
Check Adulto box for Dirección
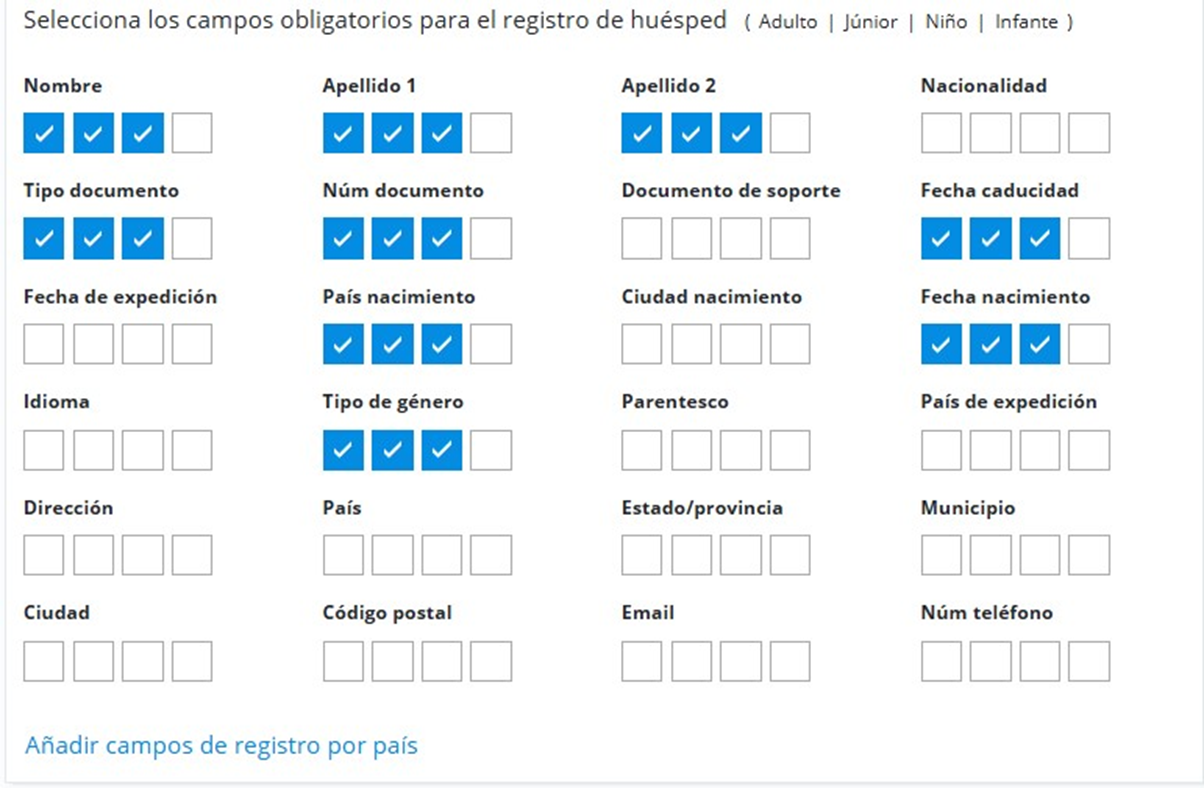[43, 555]
